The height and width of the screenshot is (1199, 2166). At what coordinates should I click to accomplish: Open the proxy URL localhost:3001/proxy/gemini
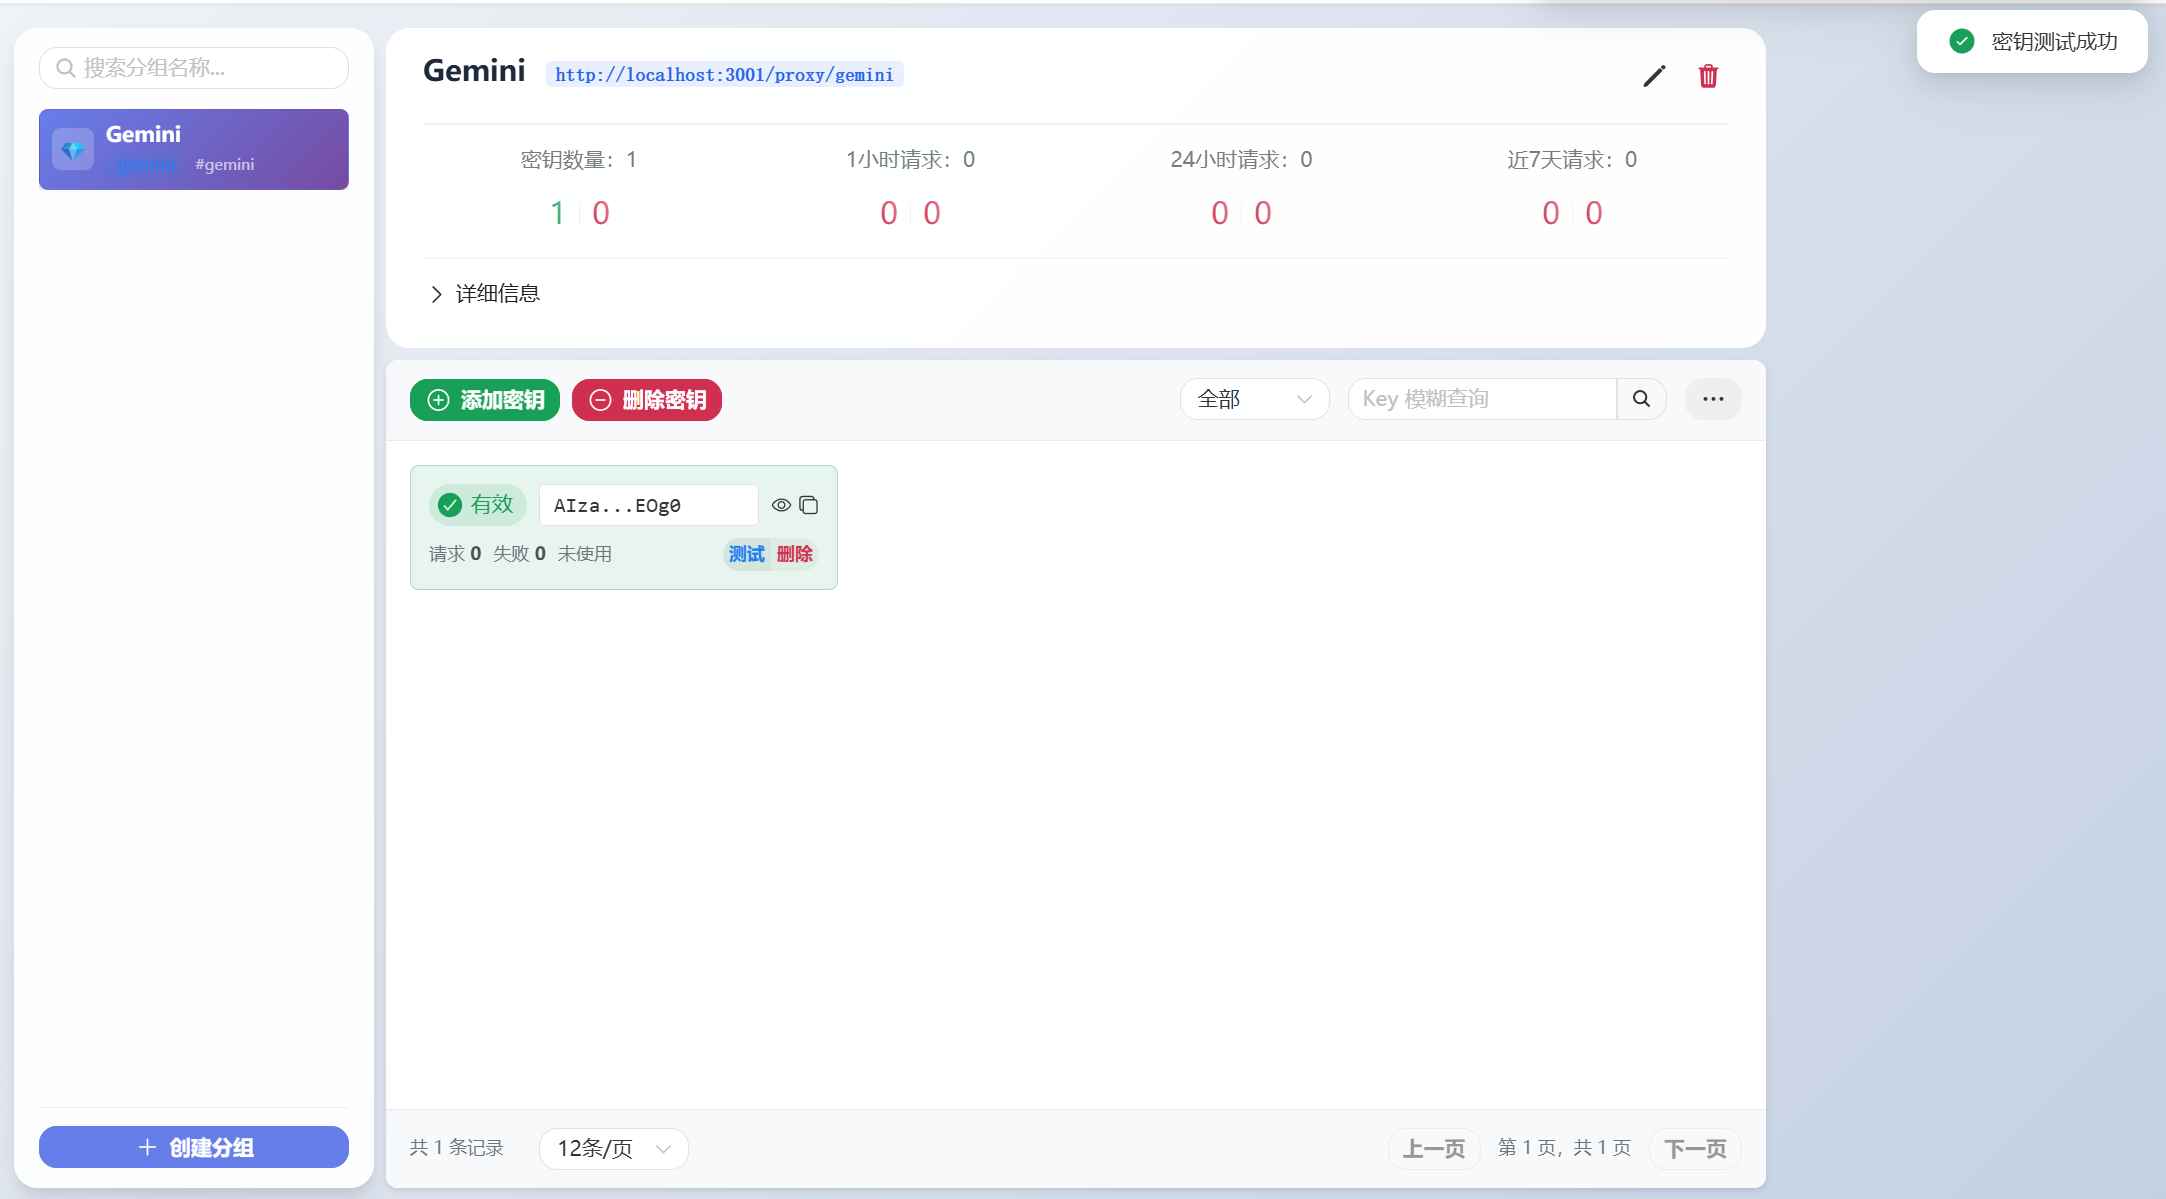click(724, 74)
